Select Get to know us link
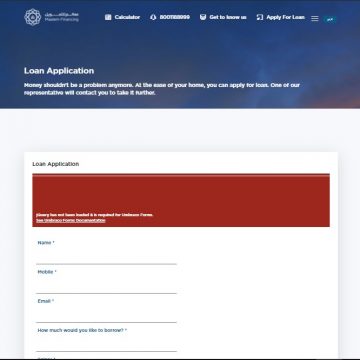The image size is (360, 360). coord(228,17)
